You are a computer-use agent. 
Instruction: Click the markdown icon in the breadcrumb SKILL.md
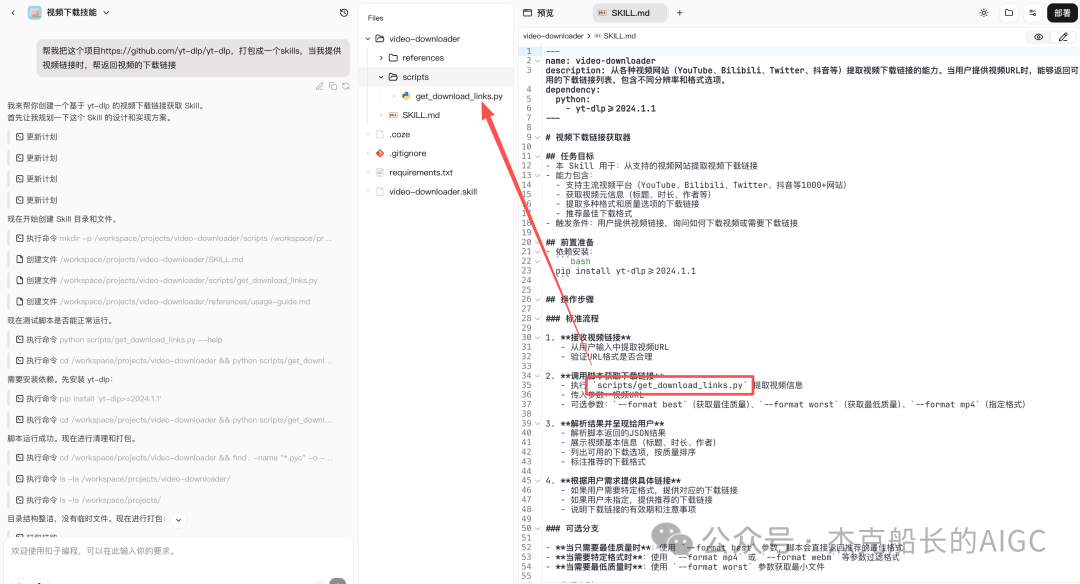pos(598,36)
